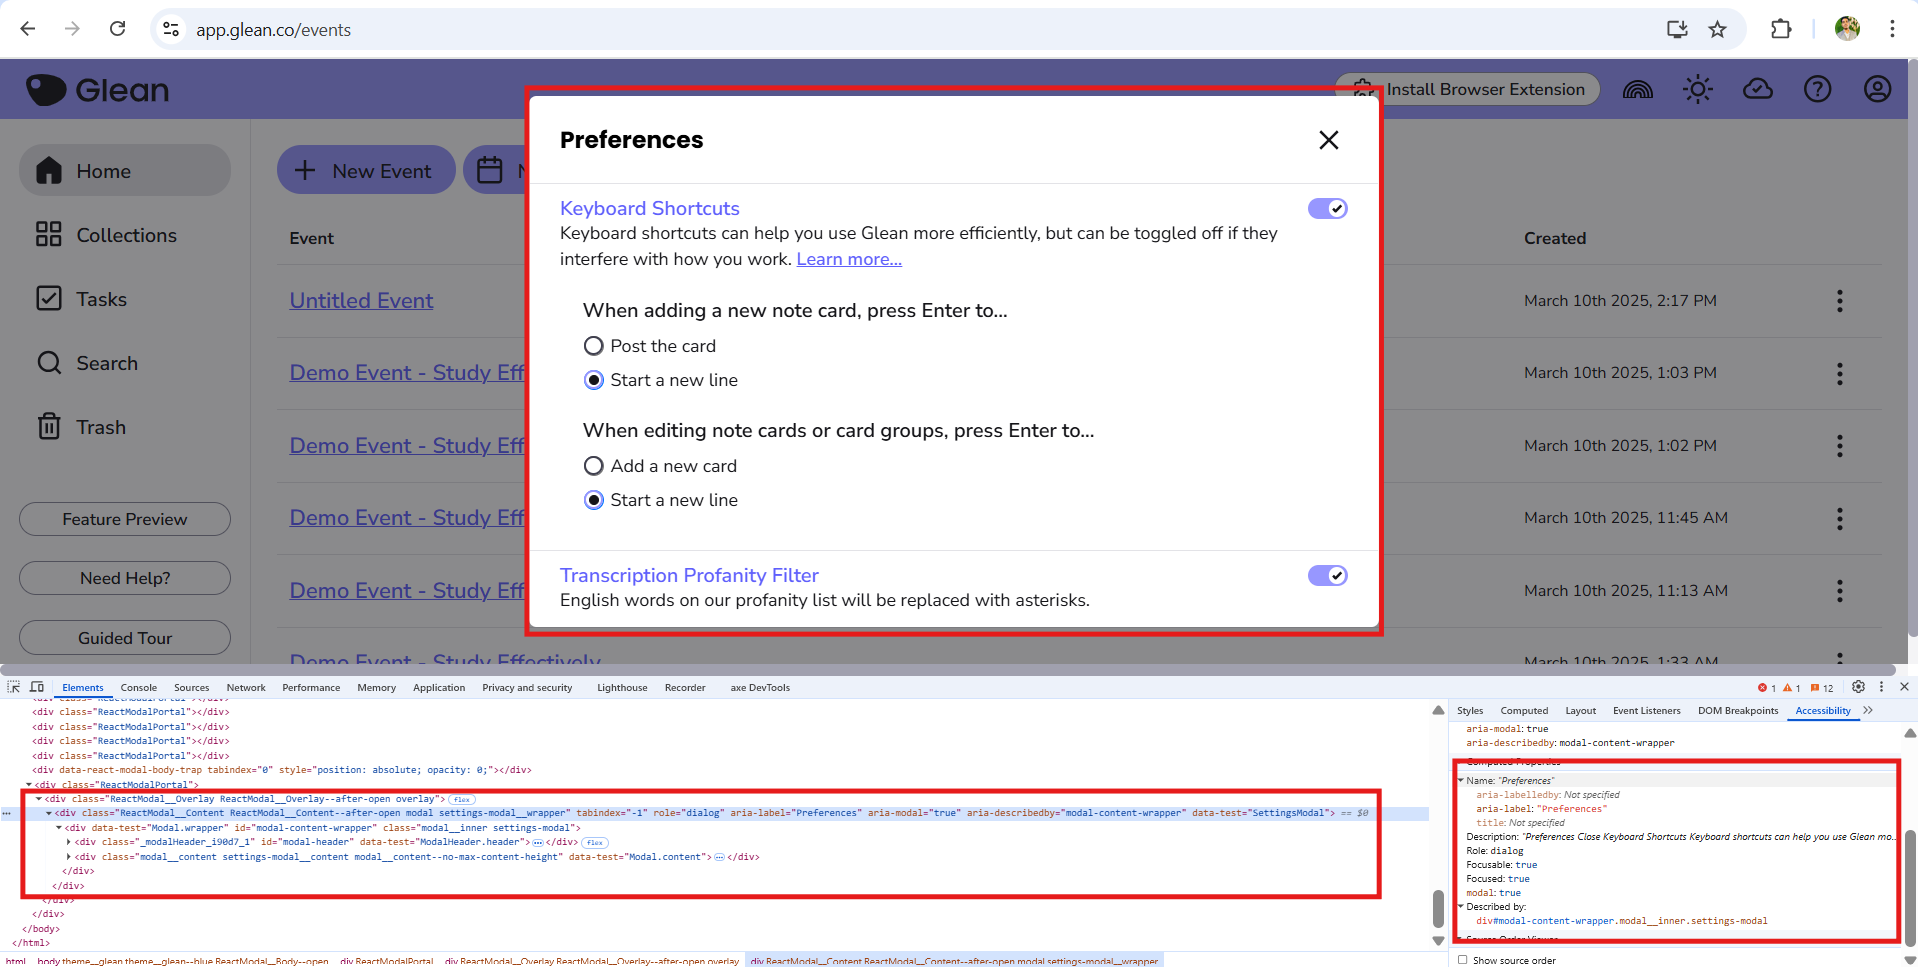Bookmark this page with the star icon

1717,29
